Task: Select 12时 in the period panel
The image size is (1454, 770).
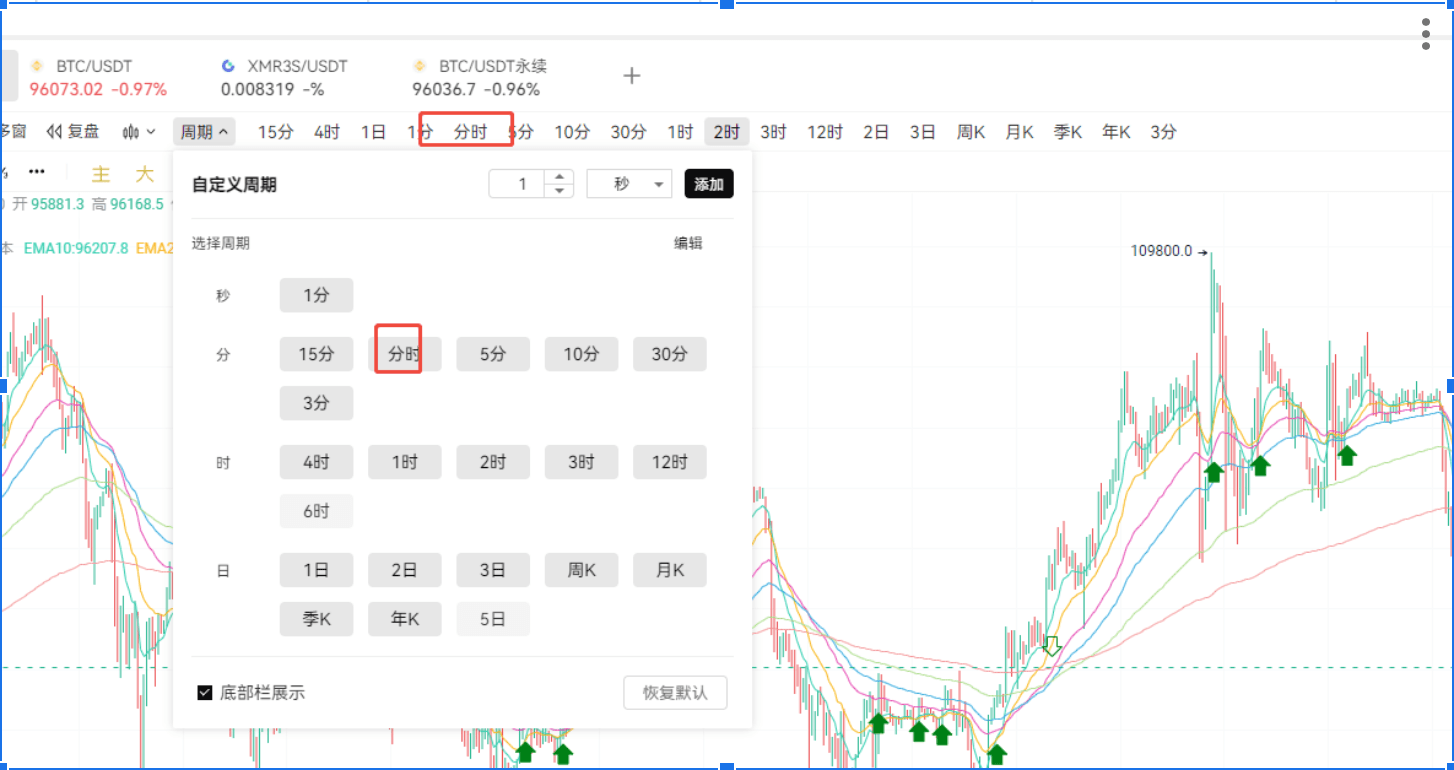Action: pos(670,462)
